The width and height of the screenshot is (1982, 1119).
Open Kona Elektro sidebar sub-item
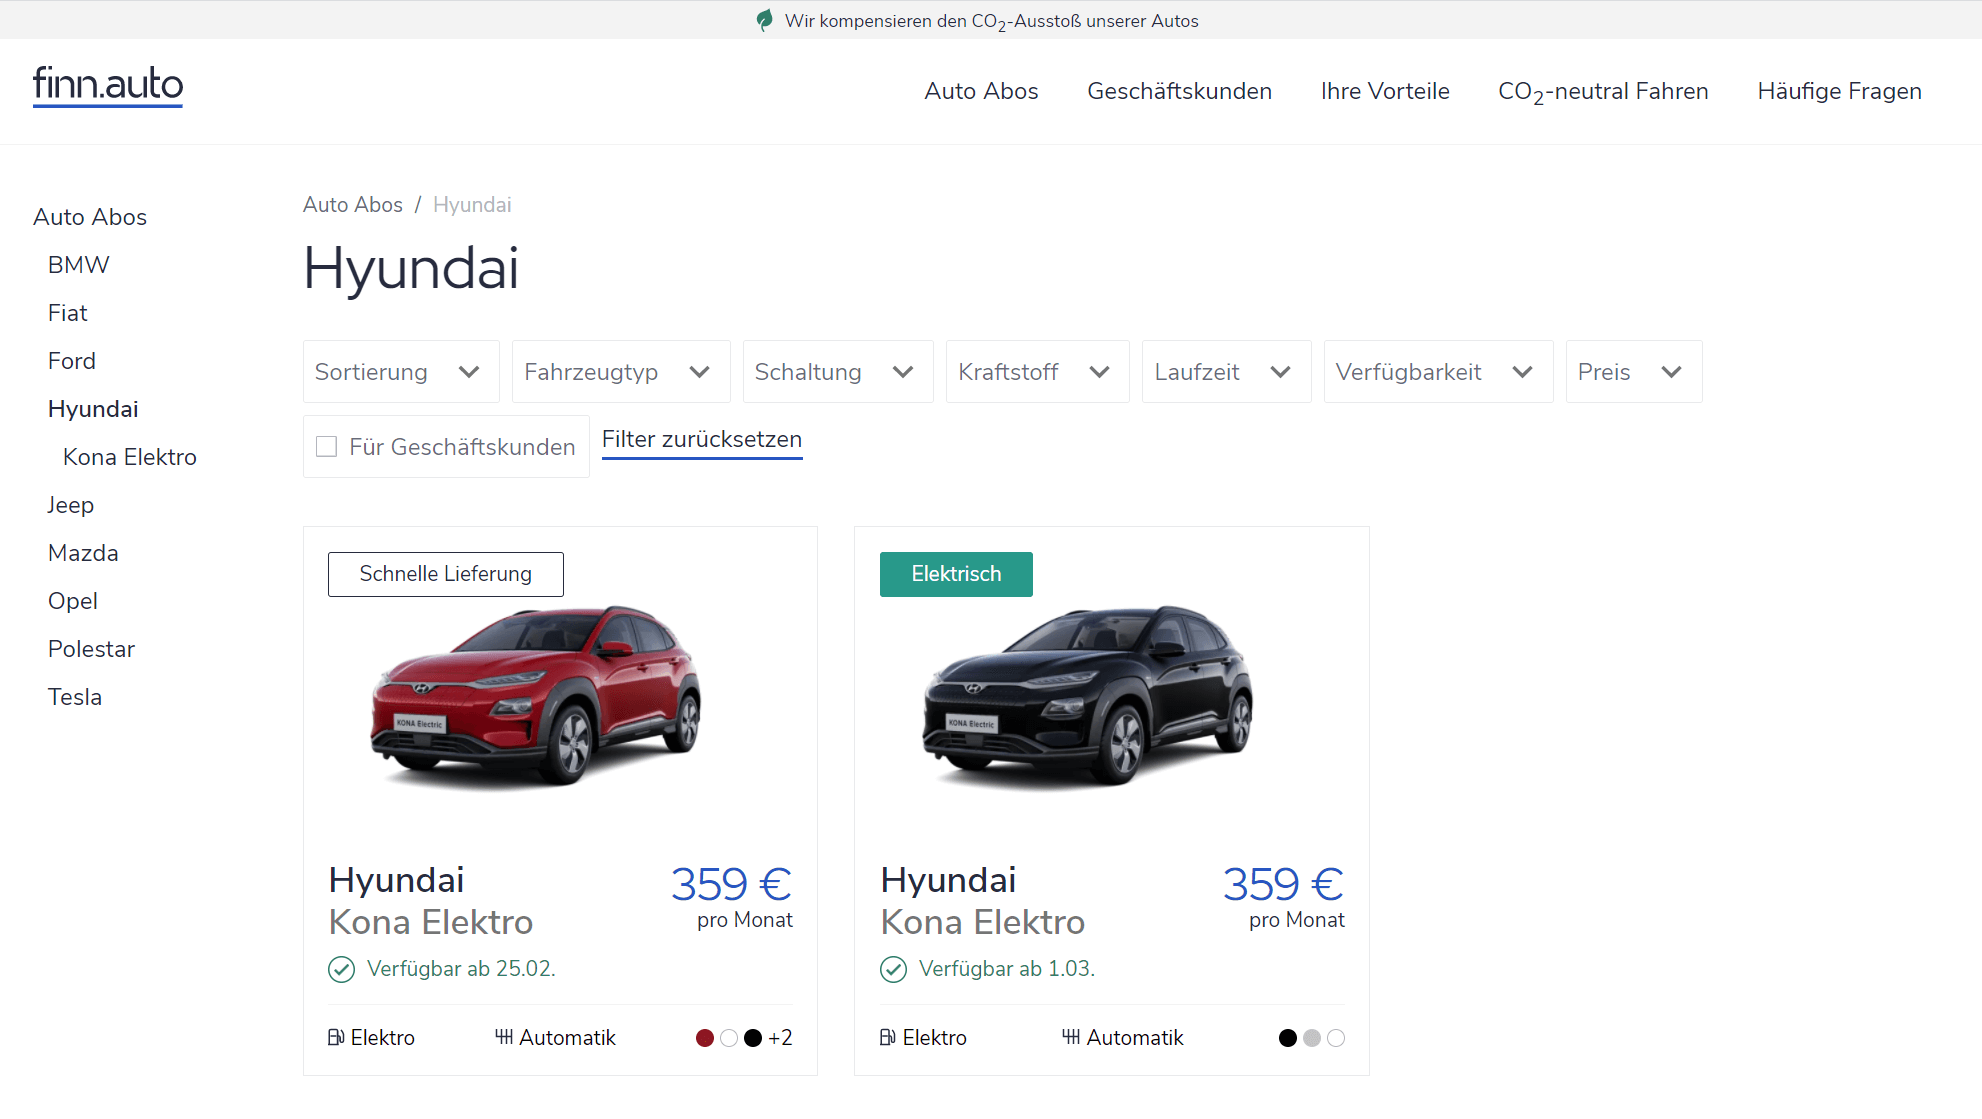130,457
